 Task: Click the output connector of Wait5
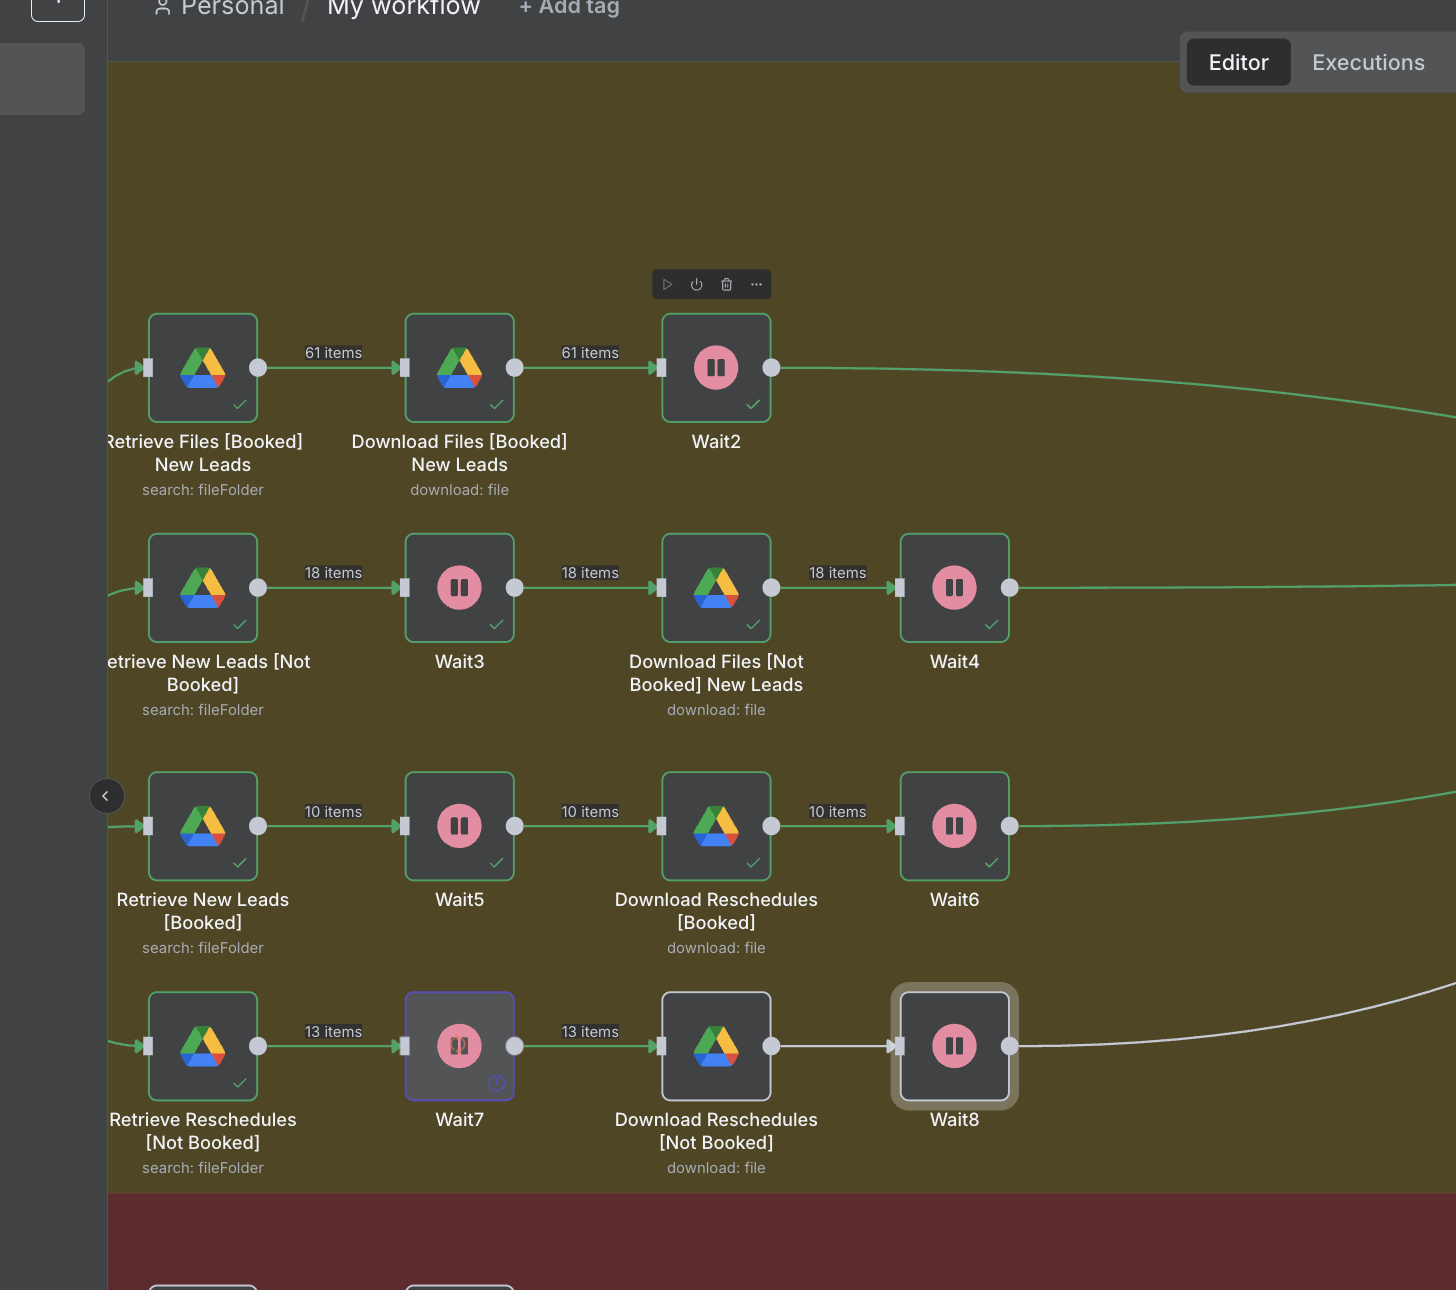515,826
